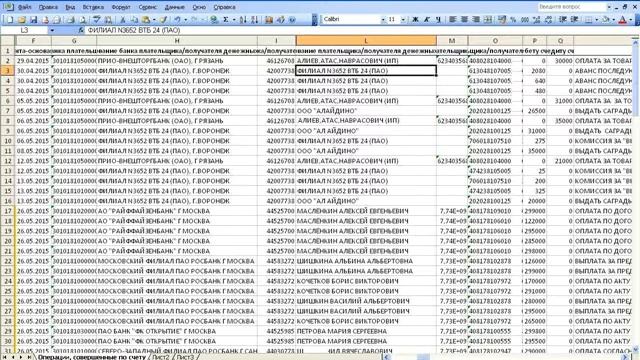Apply fill color paint bucket
640x360 pixels.
606,20
